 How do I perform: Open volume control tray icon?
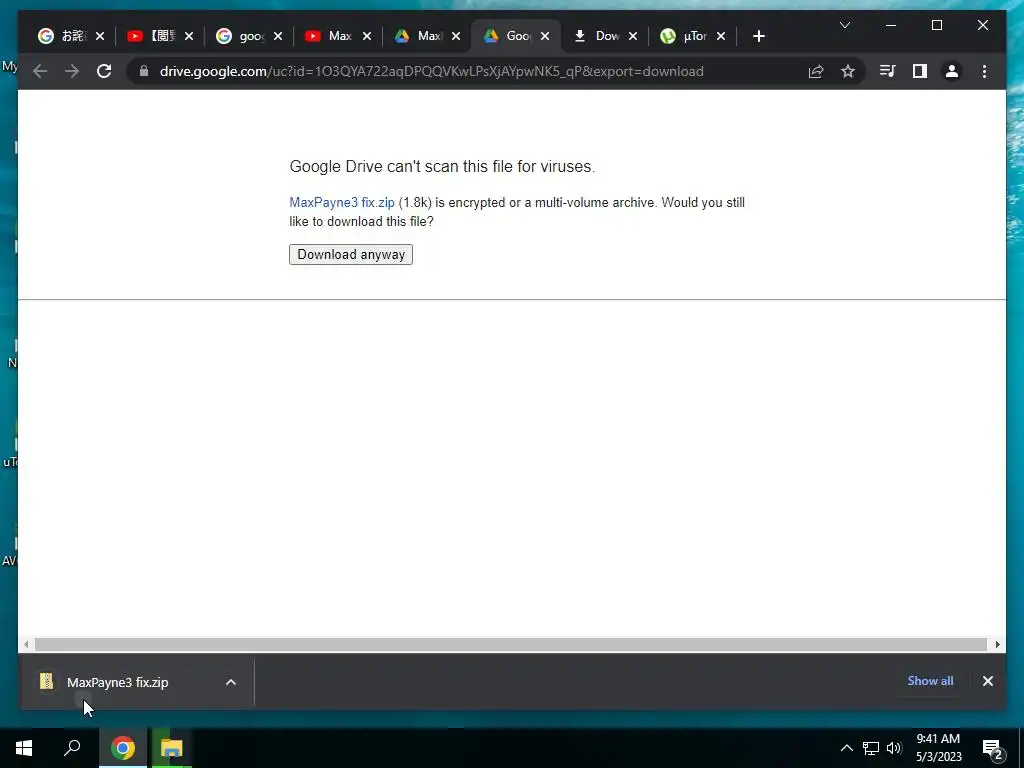894,748
